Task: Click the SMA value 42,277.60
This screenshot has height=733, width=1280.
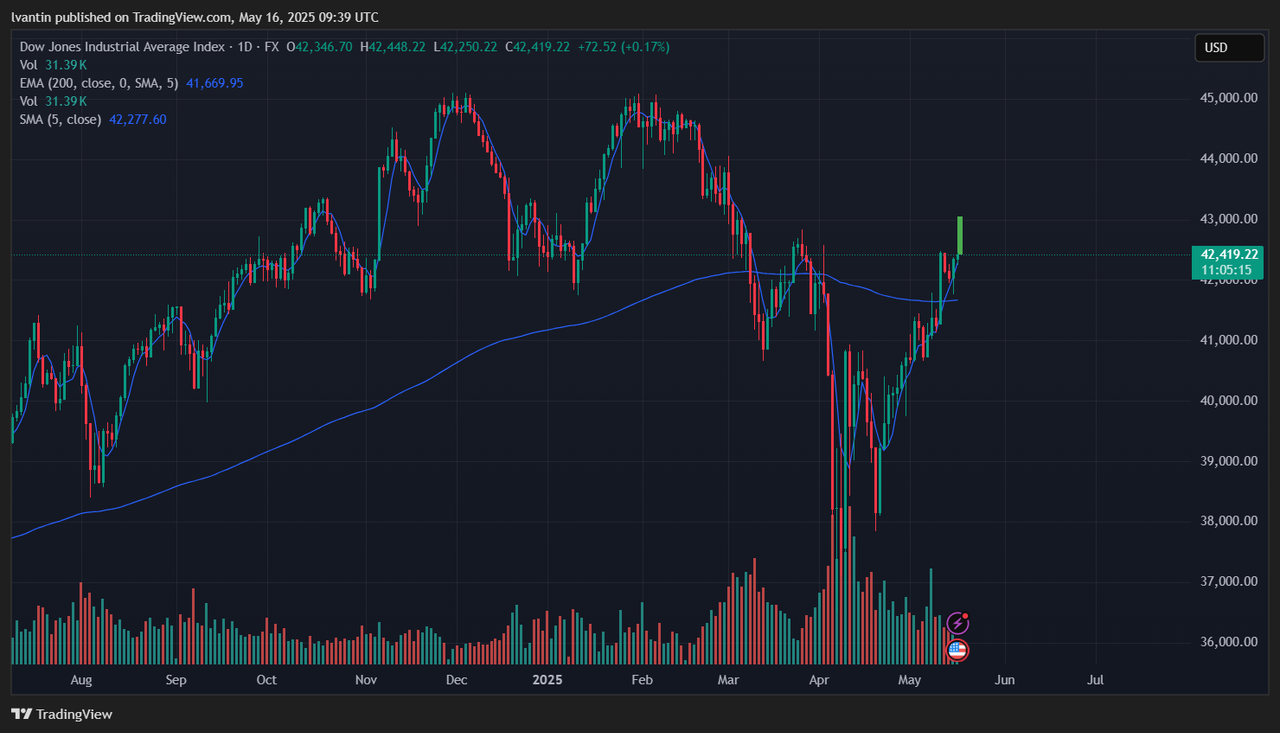Action: point(138,119)
